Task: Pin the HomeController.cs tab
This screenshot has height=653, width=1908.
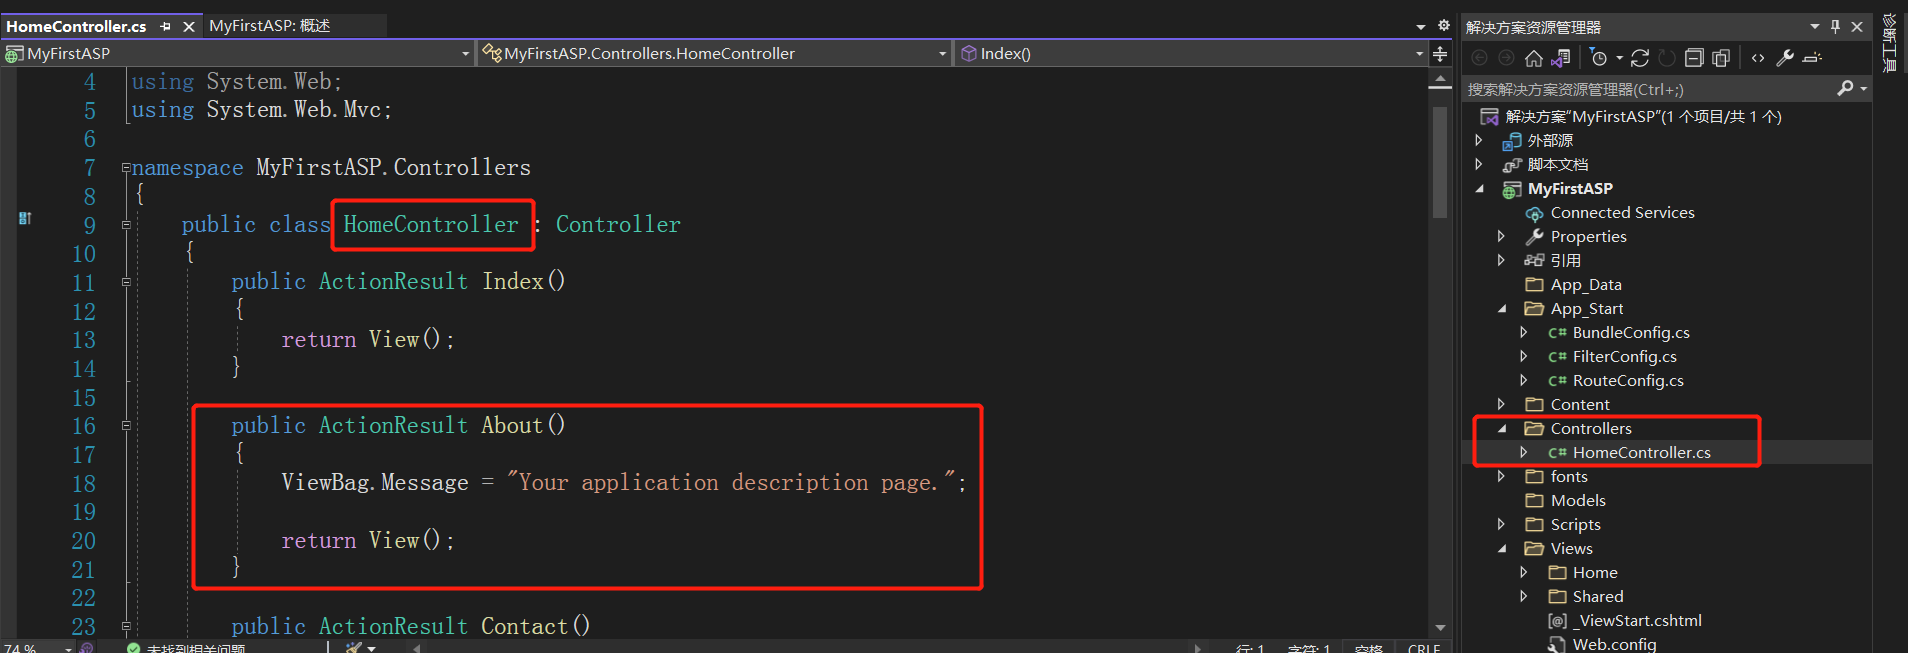Action: click(165, 26)
